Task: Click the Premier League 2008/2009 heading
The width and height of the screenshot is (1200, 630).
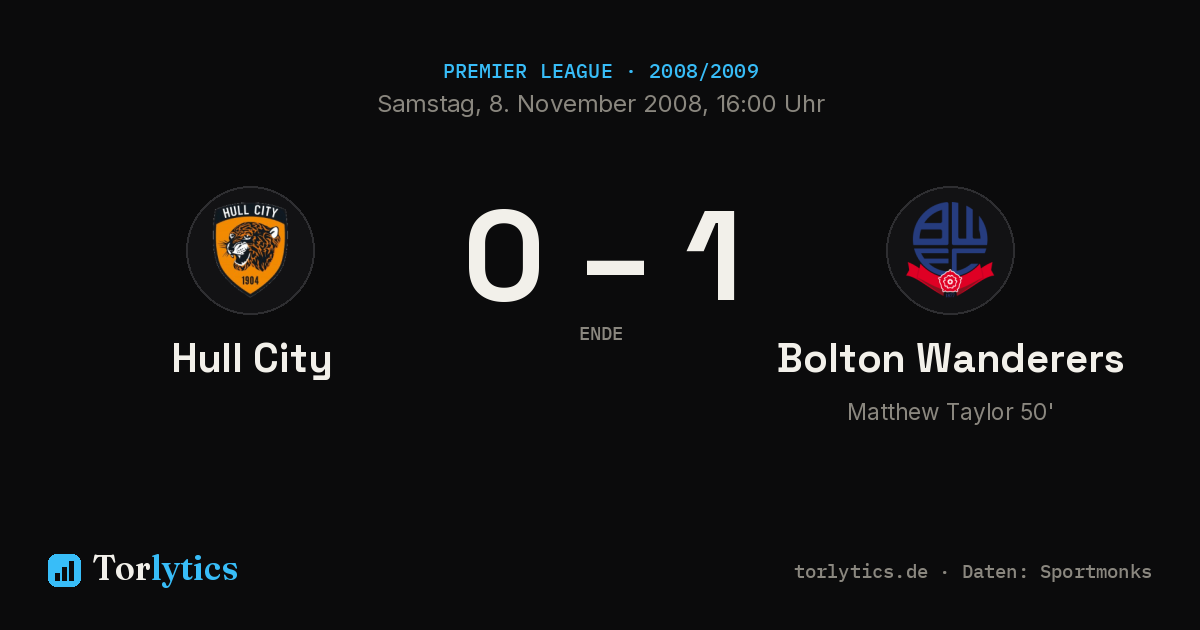Action: pyautogui.click(x=600, y=72)
